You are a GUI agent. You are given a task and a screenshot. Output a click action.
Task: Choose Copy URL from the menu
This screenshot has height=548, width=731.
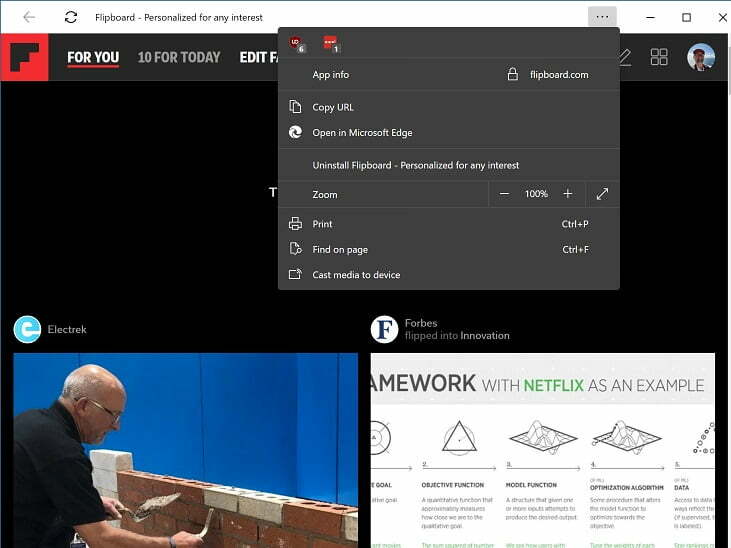pyautogui.click(x=448, y=107)
